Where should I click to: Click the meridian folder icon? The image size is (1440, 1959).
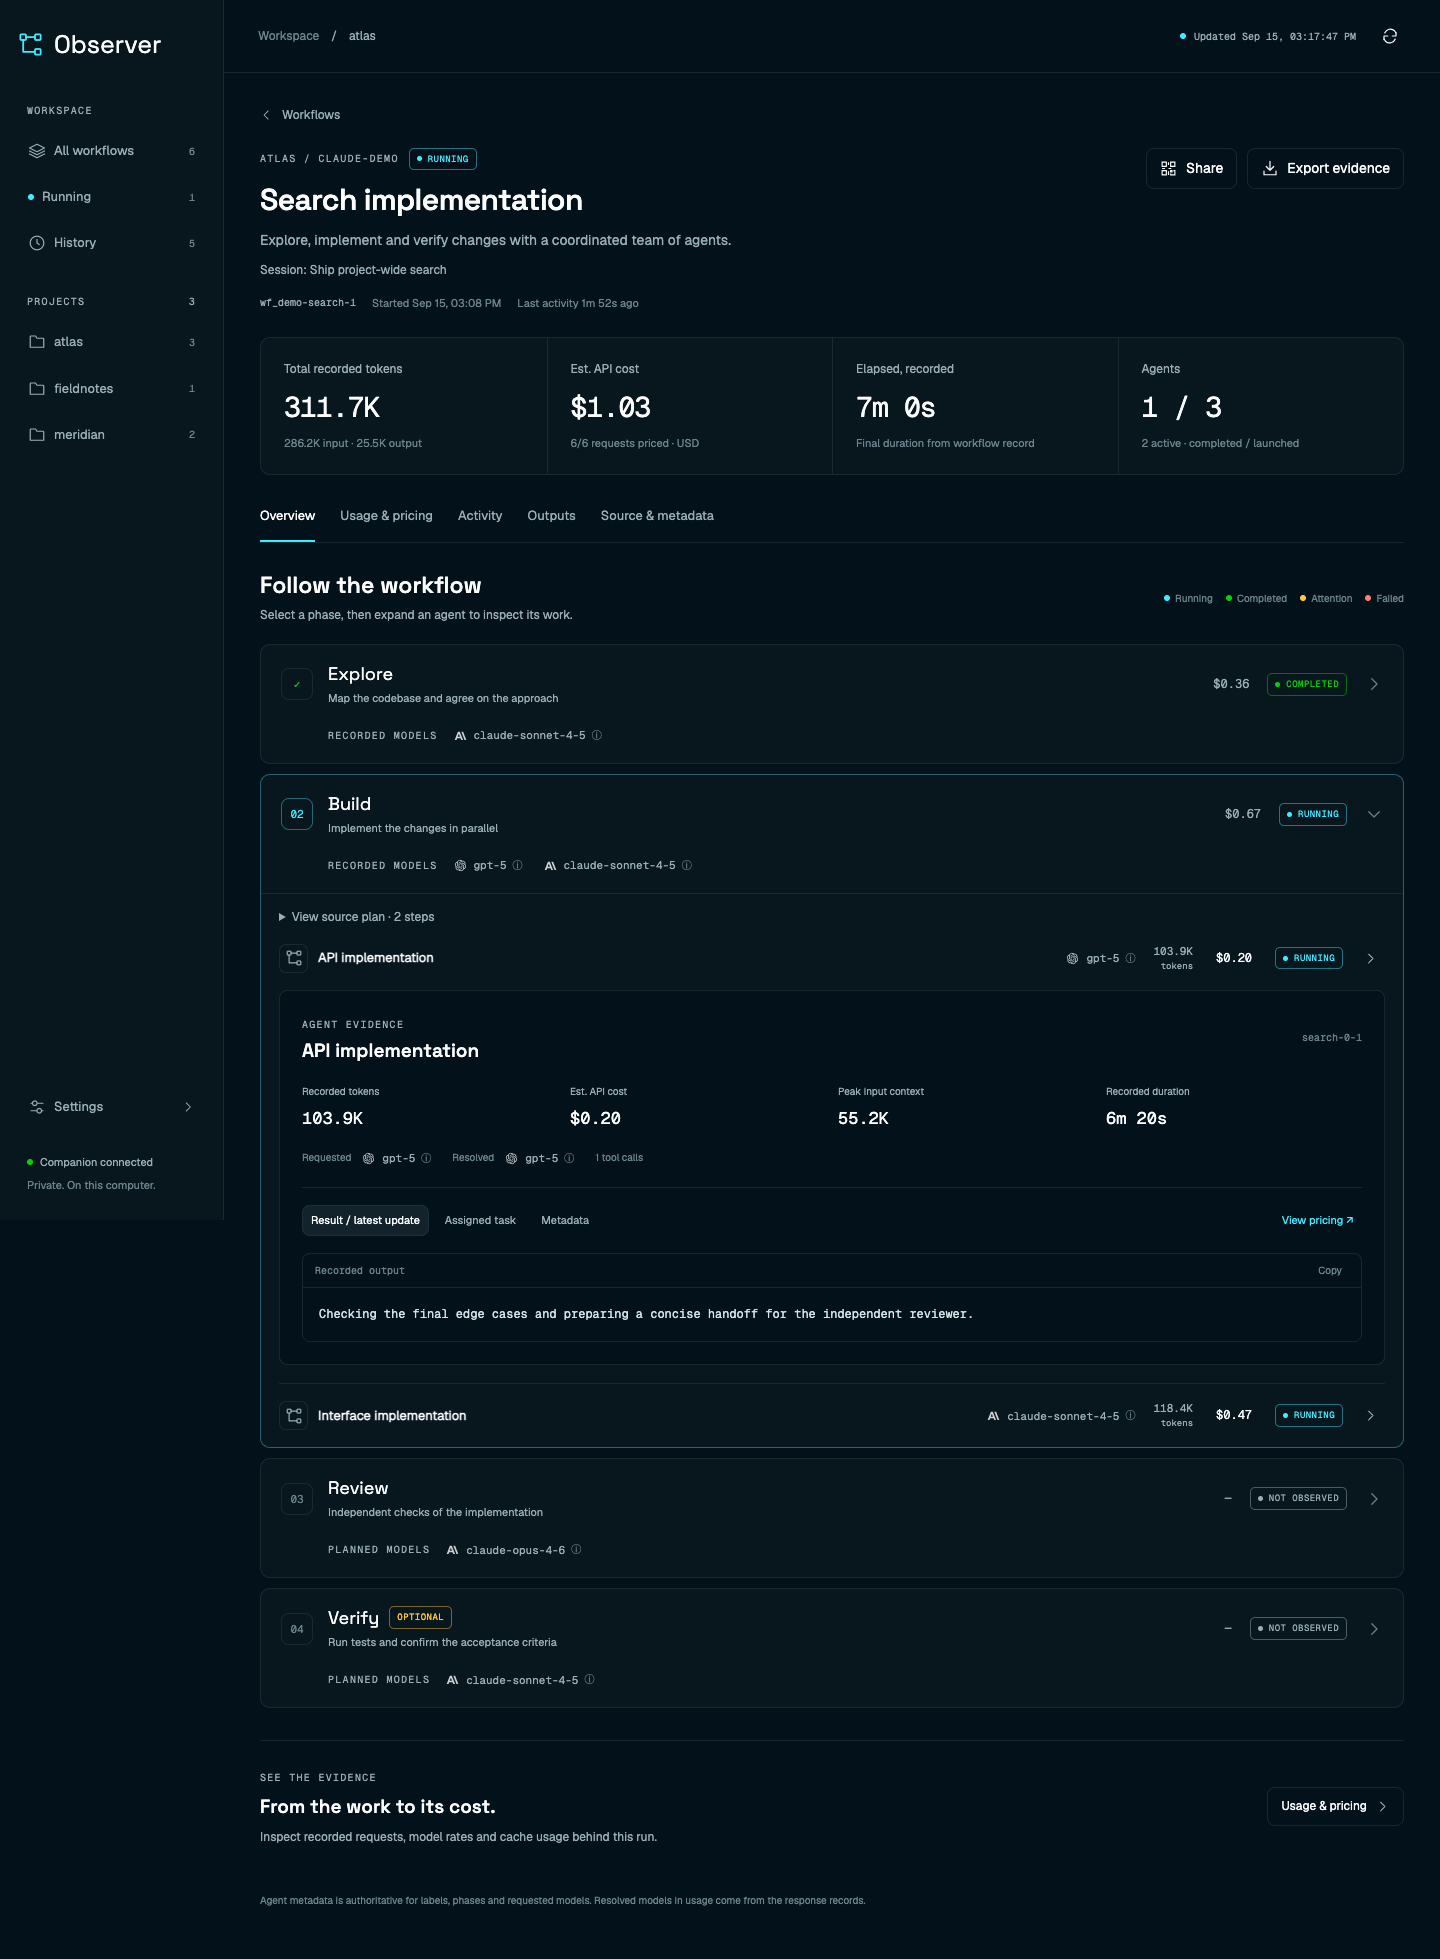37,435
